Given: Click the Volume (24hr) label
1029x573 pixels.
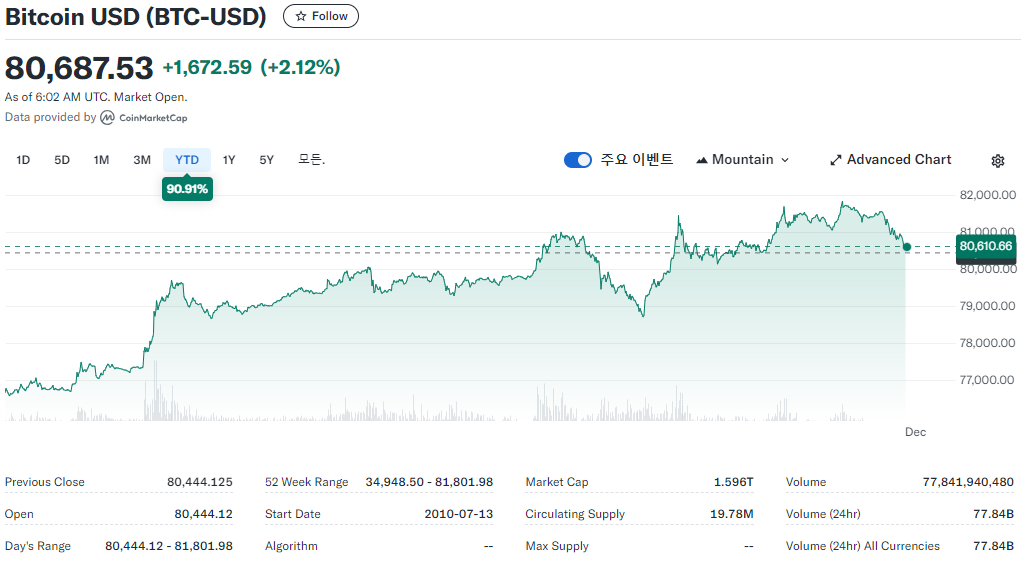Looking at the screenshot, I should (823, 514).
